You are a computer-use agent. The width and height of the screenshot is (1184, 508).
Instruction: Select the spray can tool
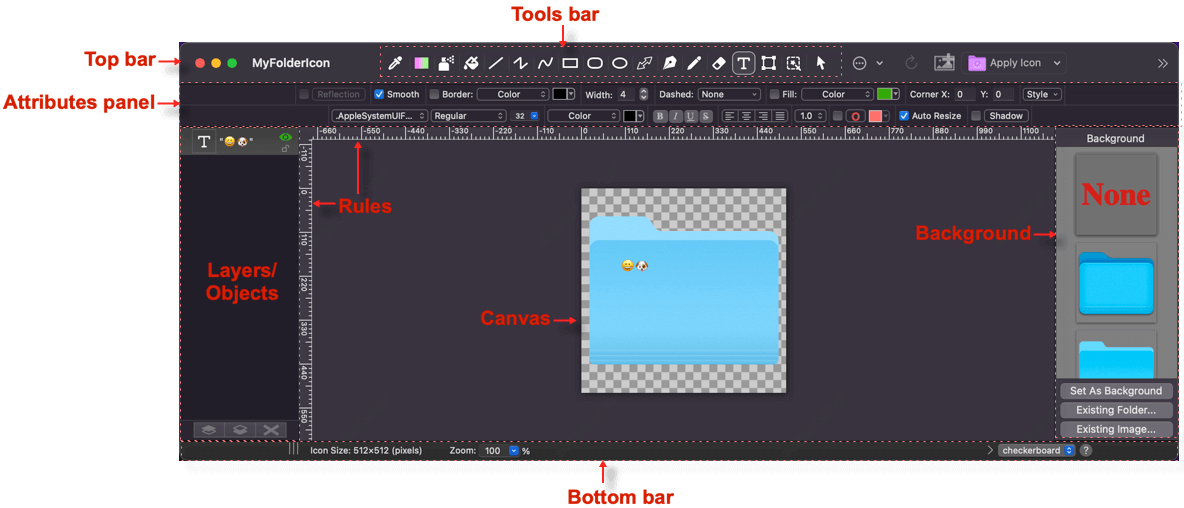tap(446, 63)
